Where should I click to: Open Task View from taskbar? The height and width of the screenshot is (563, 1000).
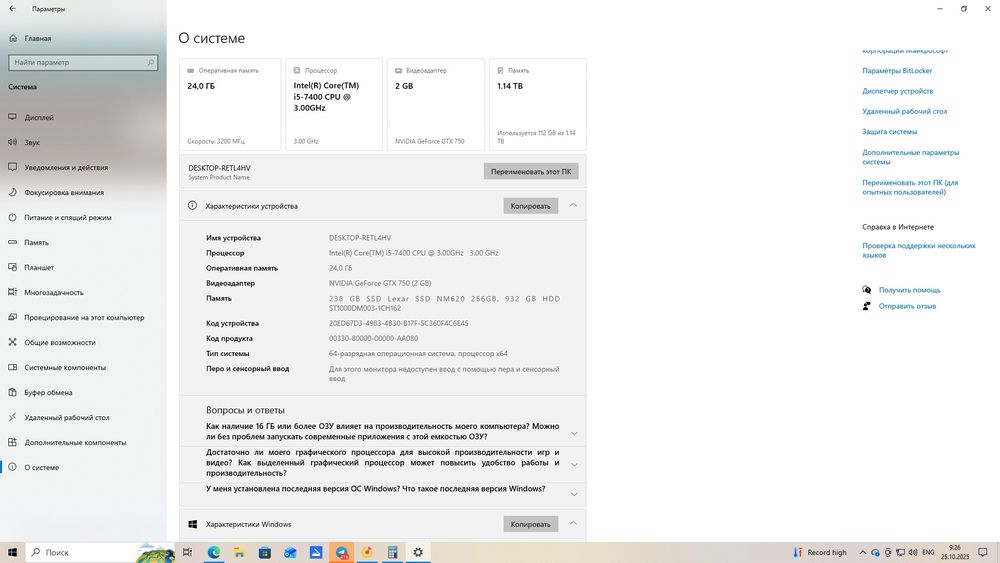tap(188, 552)
